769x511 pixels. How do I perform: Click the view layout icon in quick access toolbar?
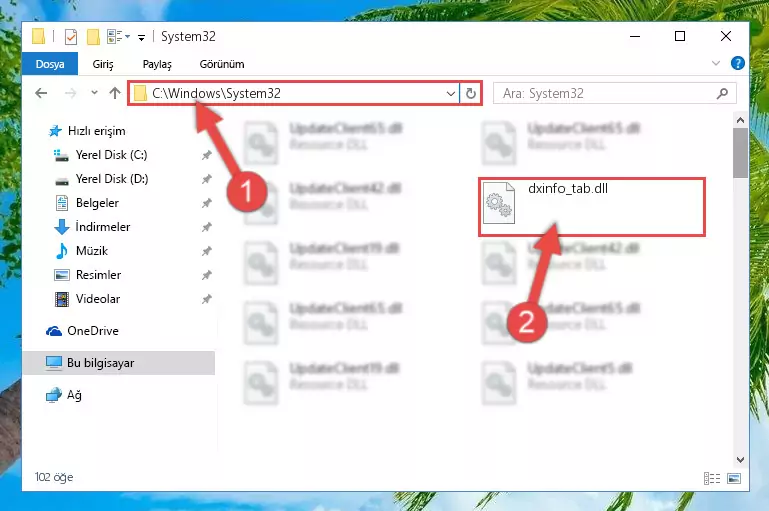[115, 37]
